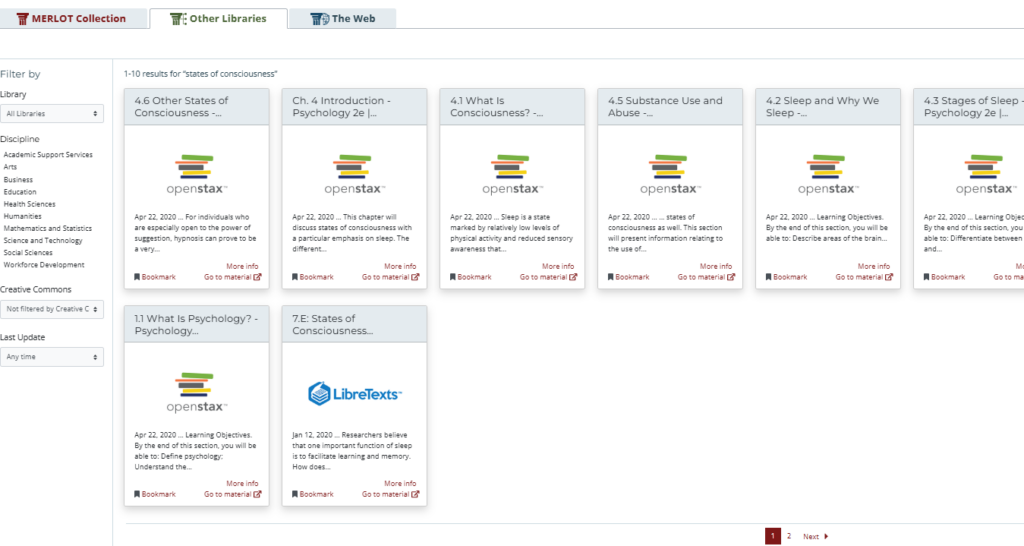Select the Other Libraries tab

tap(219, 18)
